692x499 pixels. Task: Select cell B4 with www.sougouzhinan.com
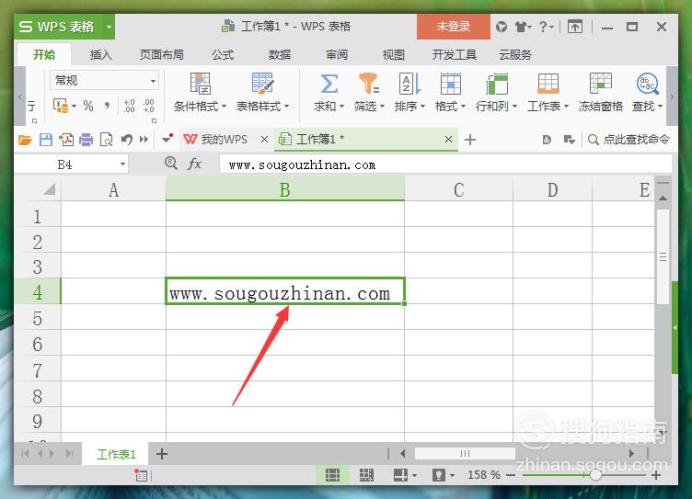[285, 291]
